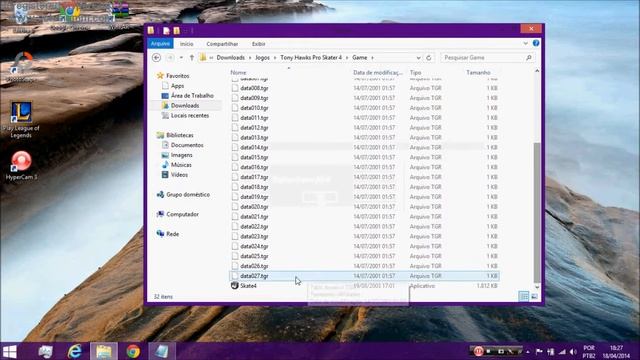Screen dimensions: 640x360
Task: Open the Explorer help icon
Action: (x=536, y=43)
